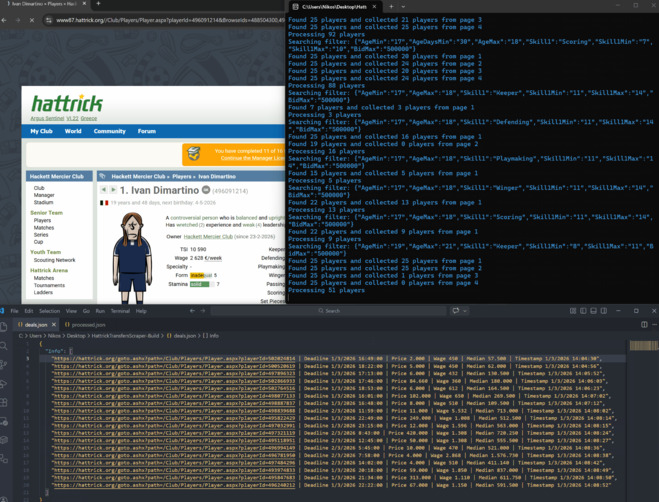The image size is (659, 502).
Task: Expand the chat dropdown arrow in VS Code title bar
Action: point(465,311)
